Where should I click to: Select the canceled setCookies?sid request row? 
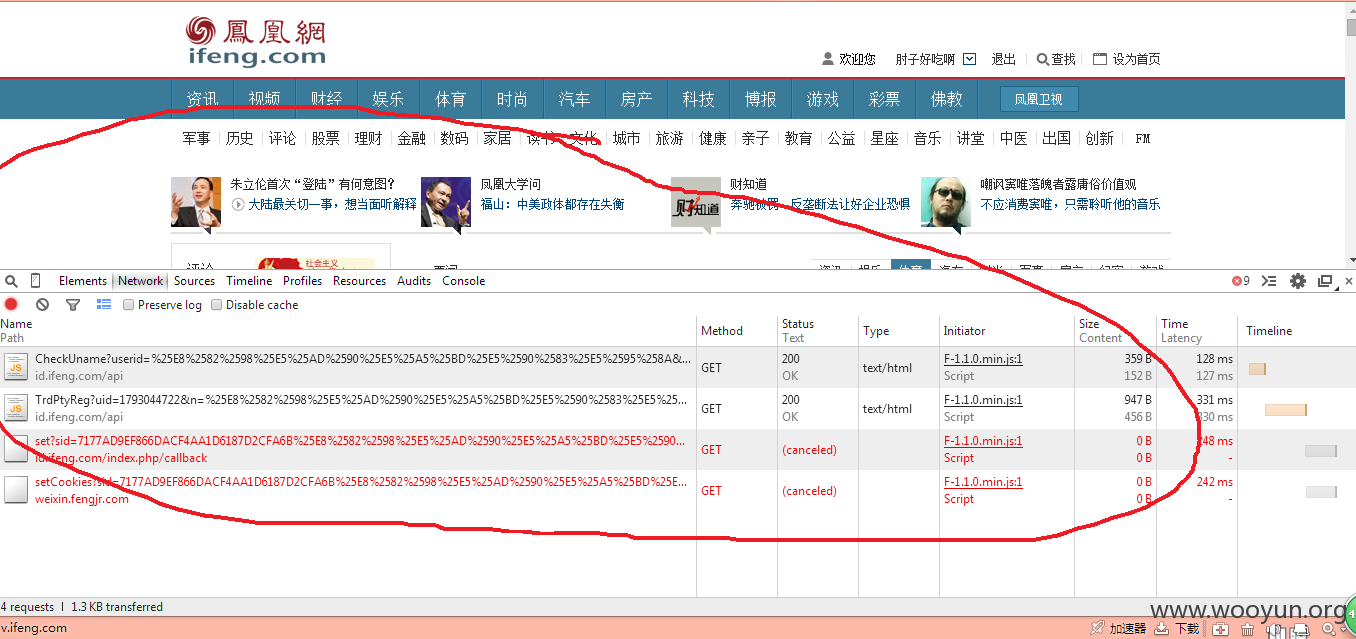(x=678, y=490)
